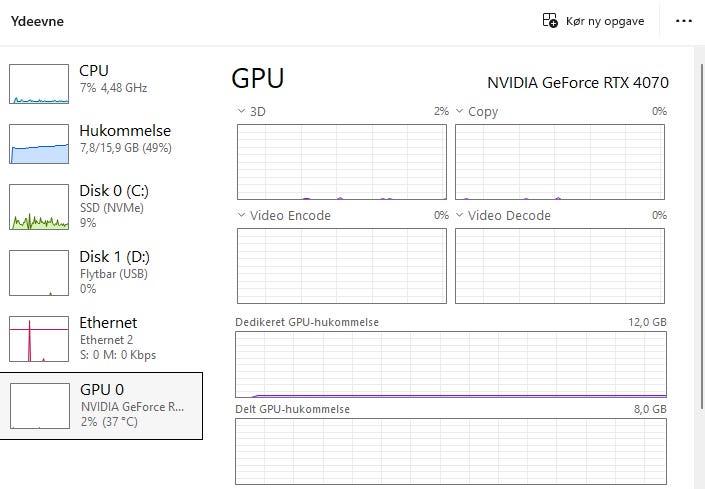Click the Delt GPU-hukommelse graph

[x=451, y=452]
